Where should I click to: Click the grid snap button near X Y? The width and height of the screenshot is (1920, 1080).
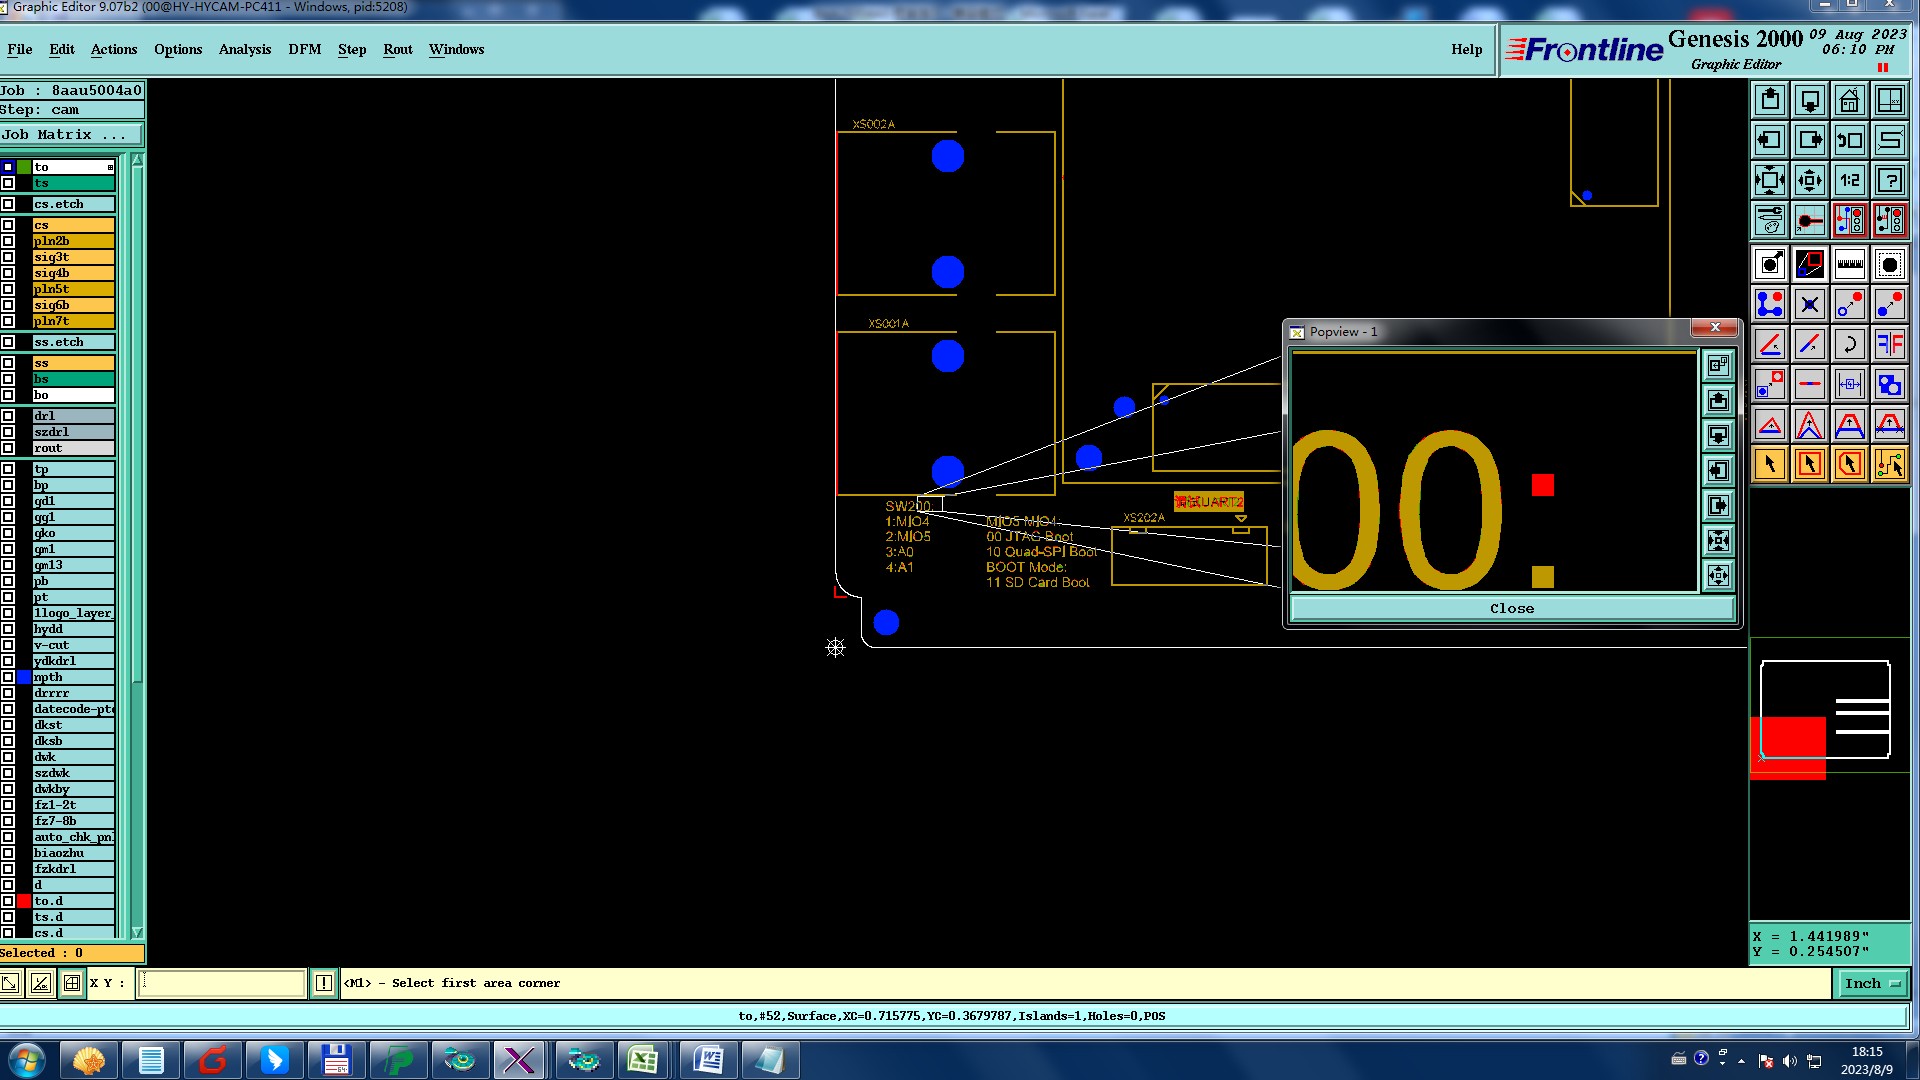(x=72, y=983)
